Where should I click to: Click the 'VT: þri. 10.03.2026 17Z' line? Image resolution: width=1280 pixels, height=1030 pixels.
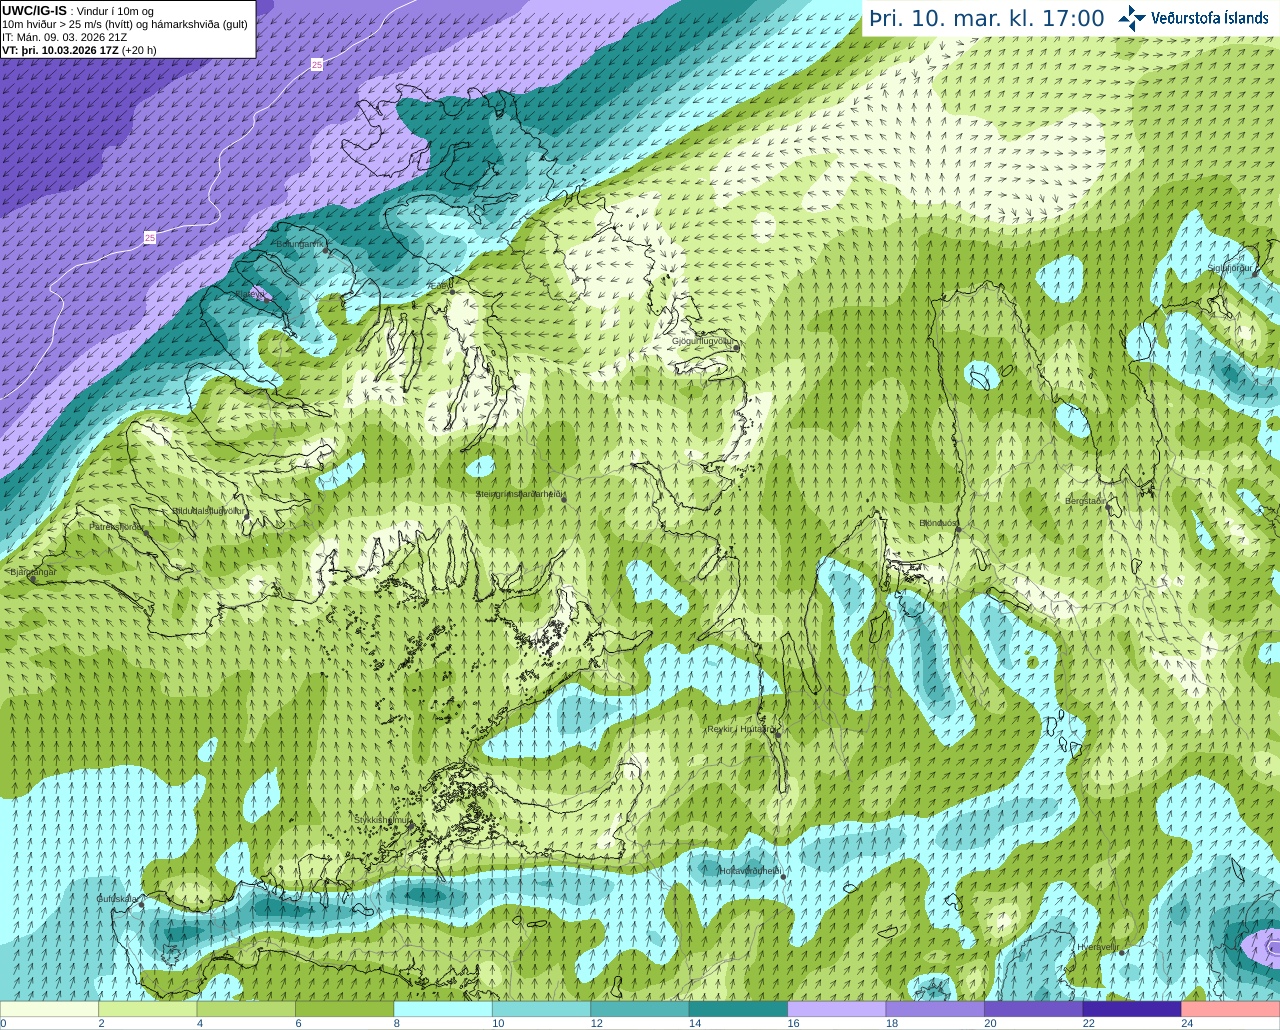[x=61, y=50]
